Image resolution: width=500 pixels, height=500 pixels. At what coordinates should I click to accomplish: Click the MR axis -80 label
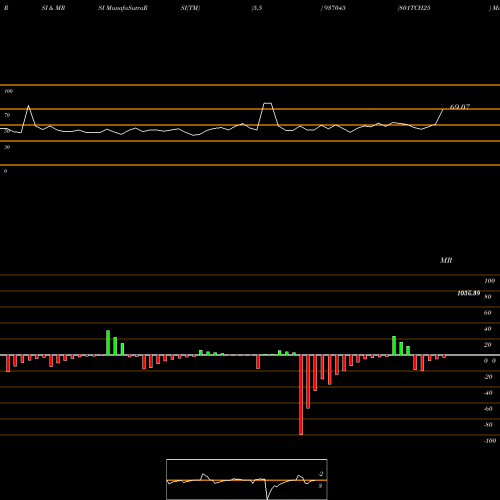click(488, 425)
